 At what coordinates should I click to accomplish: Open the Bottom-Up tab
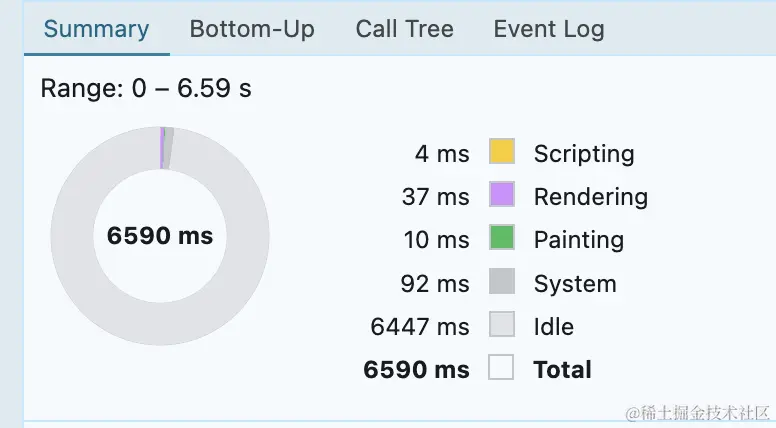click(252, 29)
